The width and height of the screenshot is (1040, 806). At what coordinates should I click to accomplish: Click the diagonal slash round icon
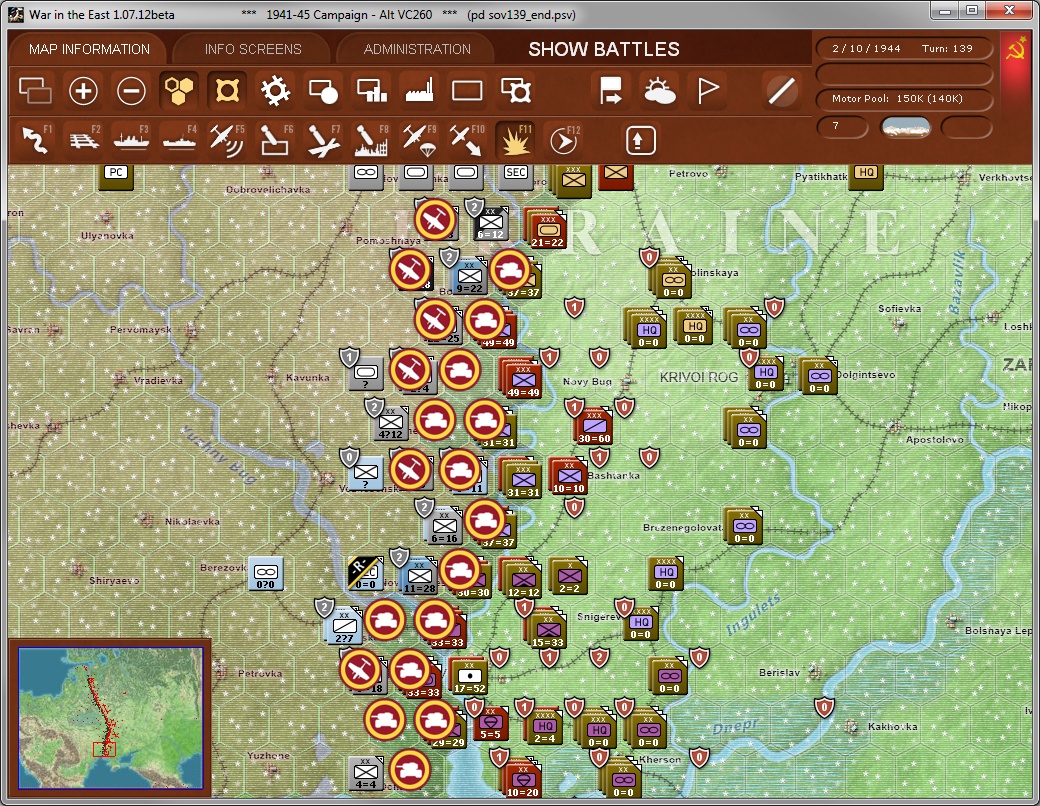pyautogui.click(x=781, y=91)
